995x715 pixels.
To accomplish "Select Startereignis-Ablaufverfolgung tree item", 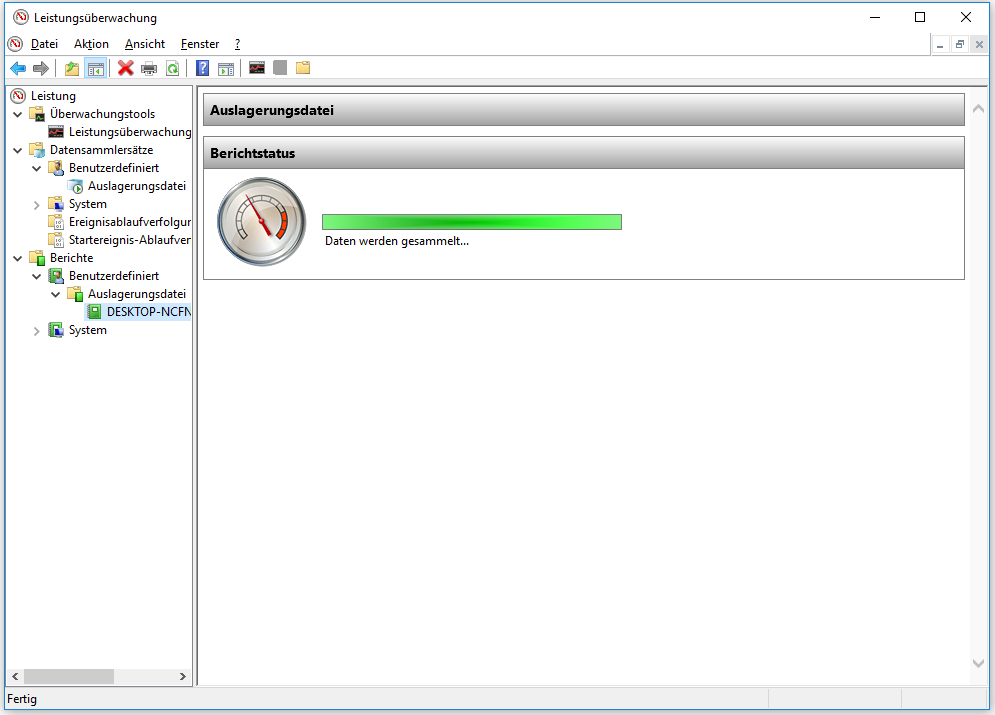I will (130, 240).
